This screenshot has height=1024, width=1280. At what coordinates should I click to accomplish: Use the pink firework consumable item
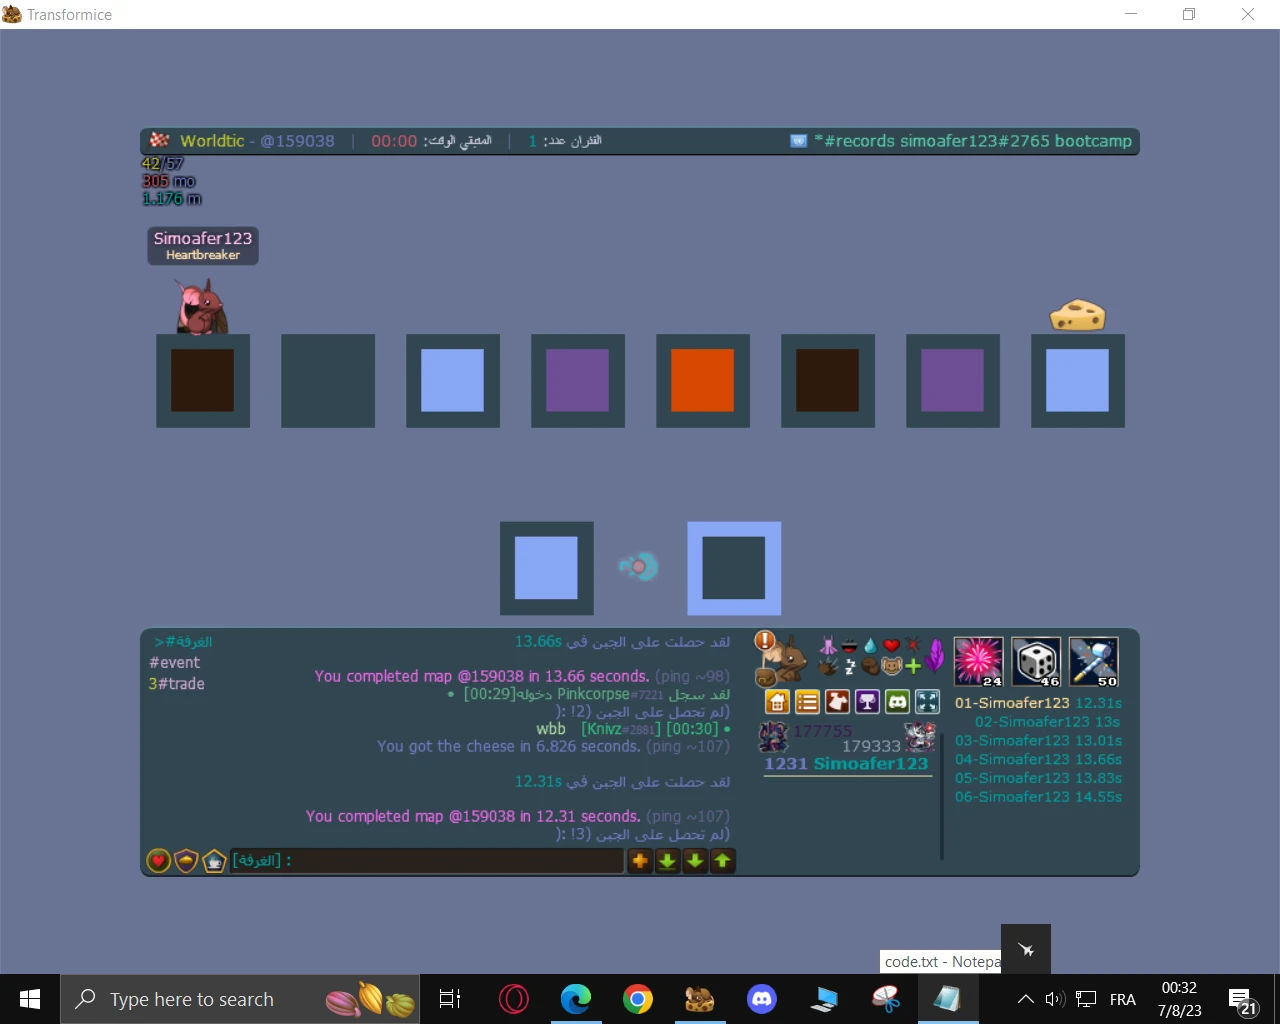click(978, 662)
